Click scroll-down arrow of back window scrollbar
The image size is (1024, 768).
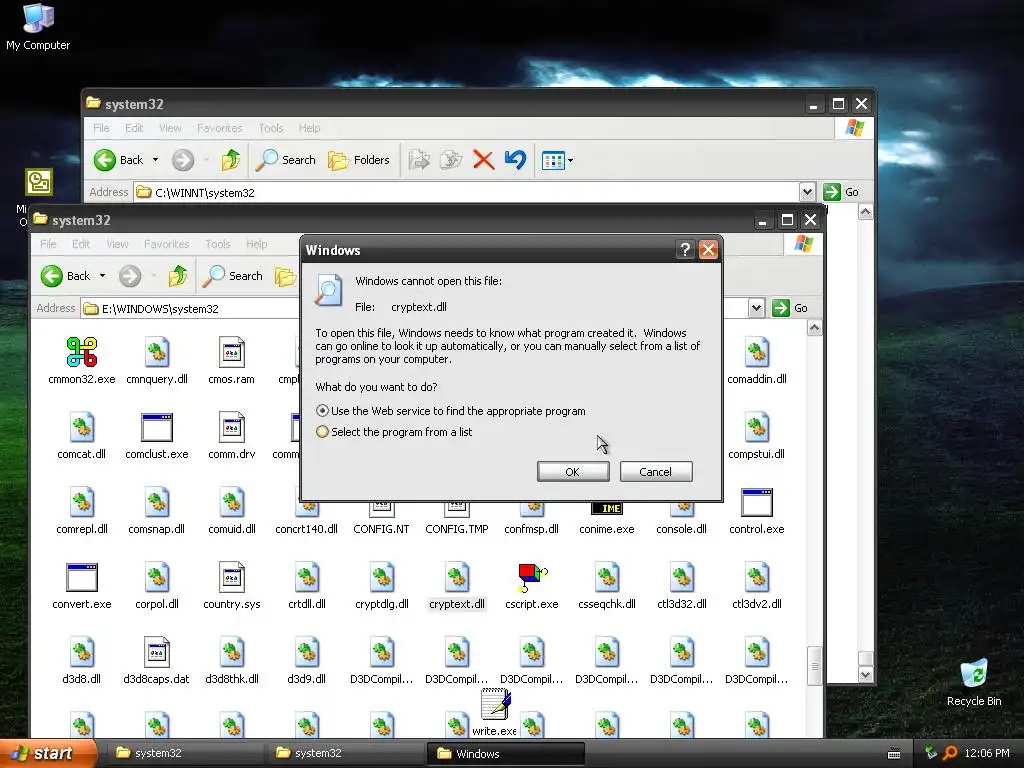pos(865,675)
